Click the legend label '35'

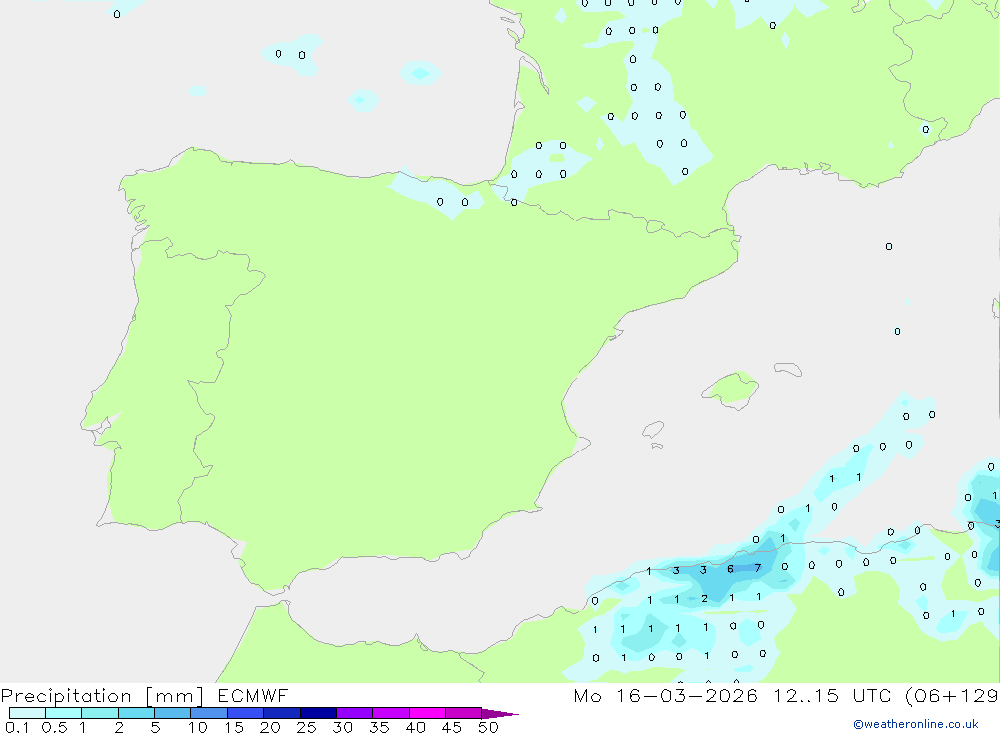point(379,727)
